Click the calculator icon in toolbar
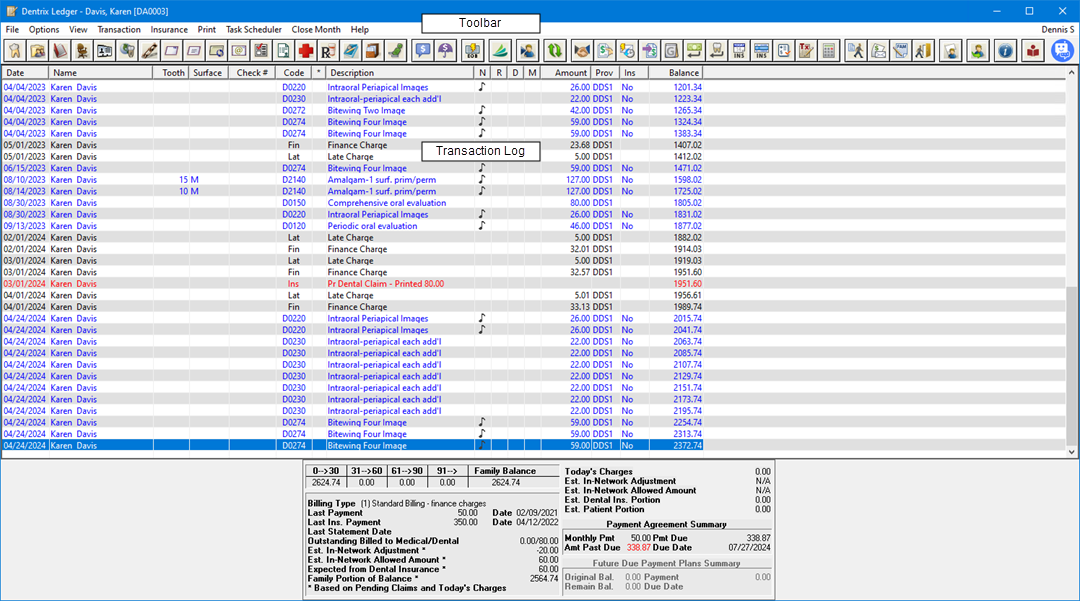Screen dimensions: 1080x601 click(827, 50)
